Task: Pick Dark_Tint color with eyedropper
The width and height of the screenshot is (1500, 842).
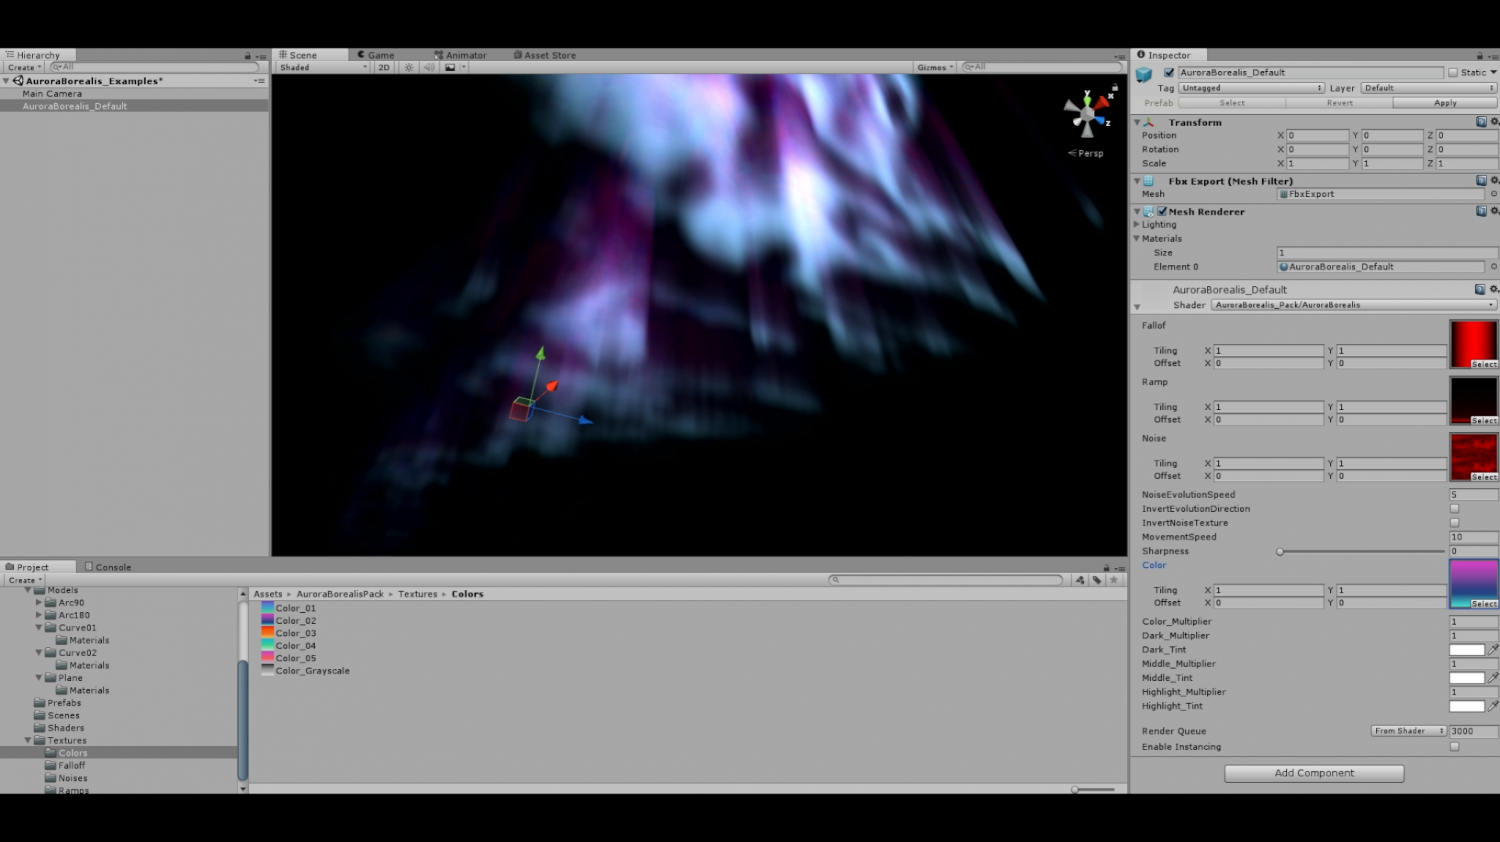Action: tap(1493, 649)
